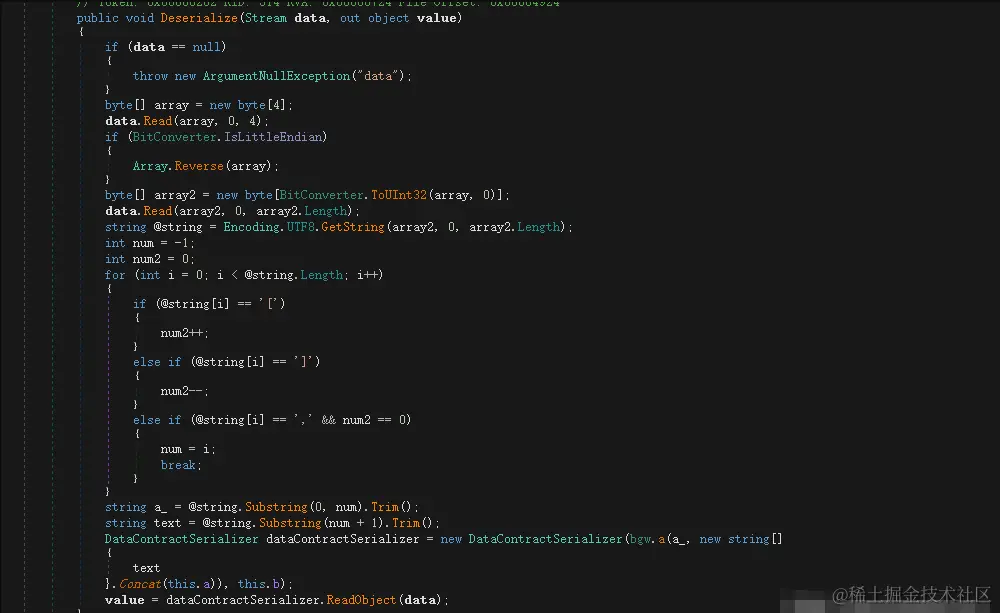This screenshot has width=1000, height=613.
Task: Click Substring in 'Substring(0, num)'
Action: click(276, 507)
